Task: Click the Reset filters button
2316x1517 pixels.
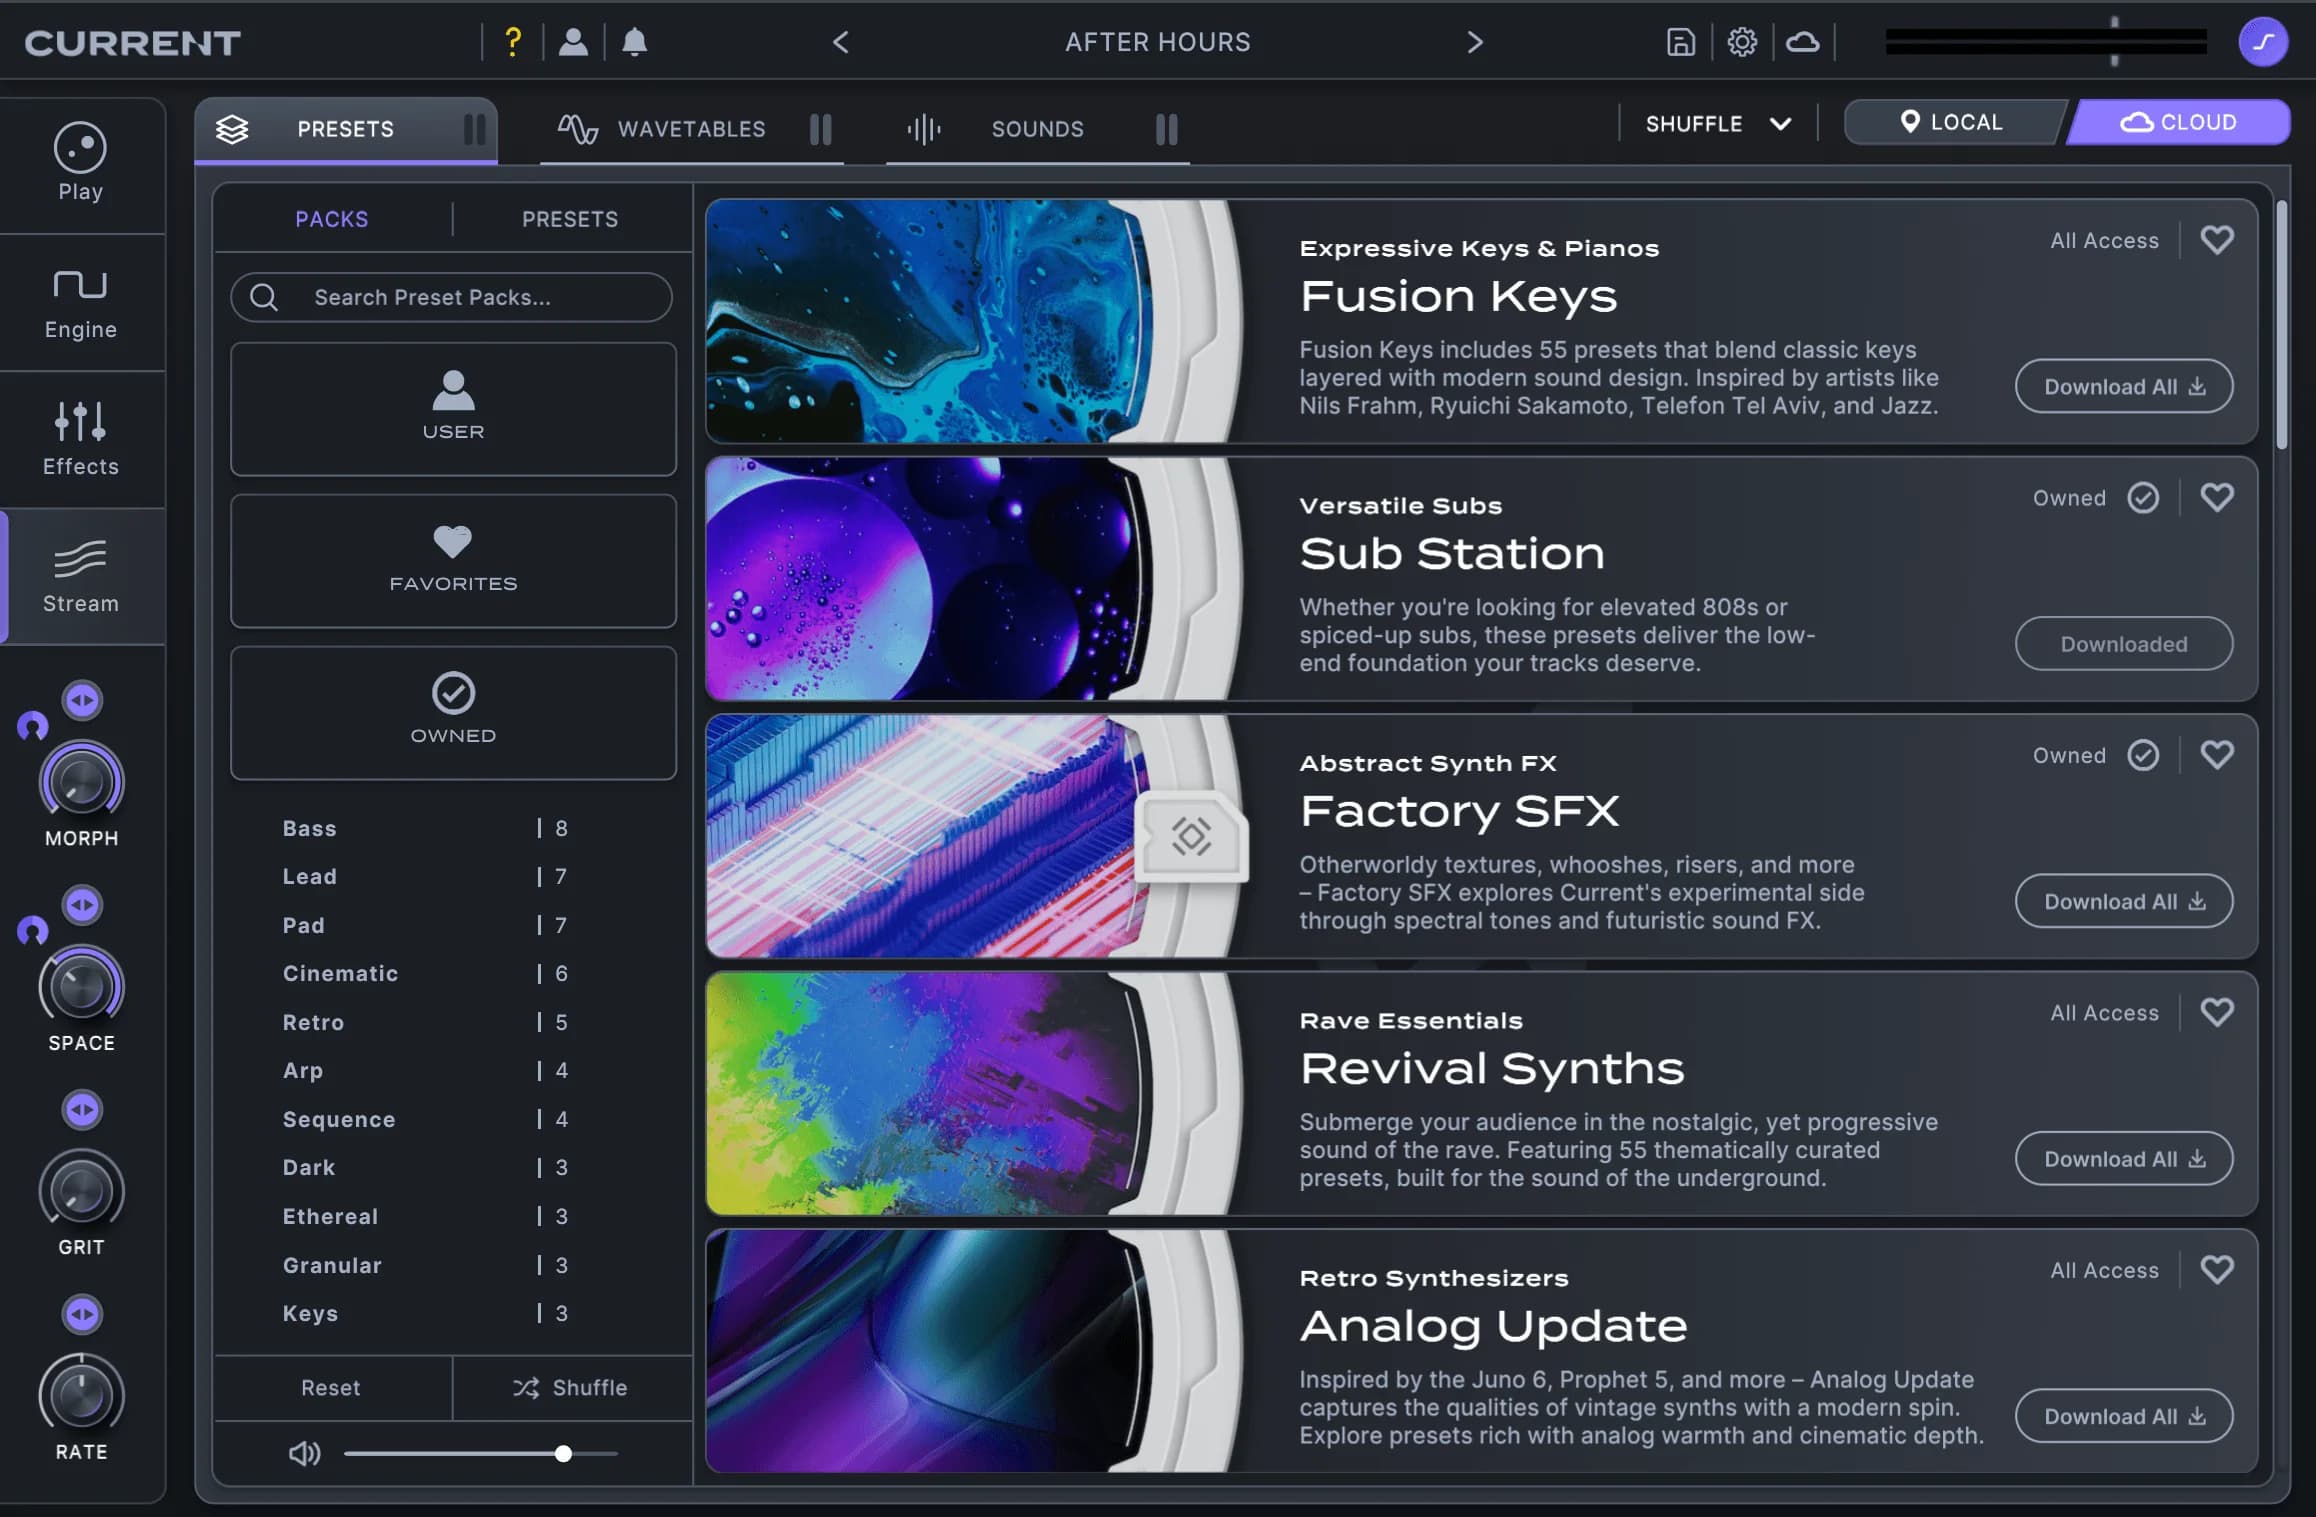Action: (330, 1387)
